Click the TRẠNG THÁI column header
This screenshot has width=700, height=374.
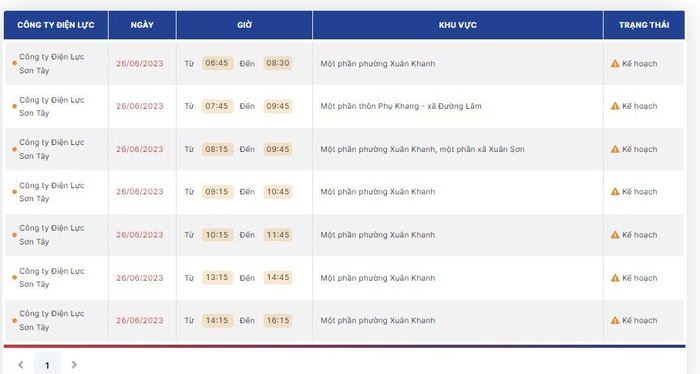click(644, 25)
